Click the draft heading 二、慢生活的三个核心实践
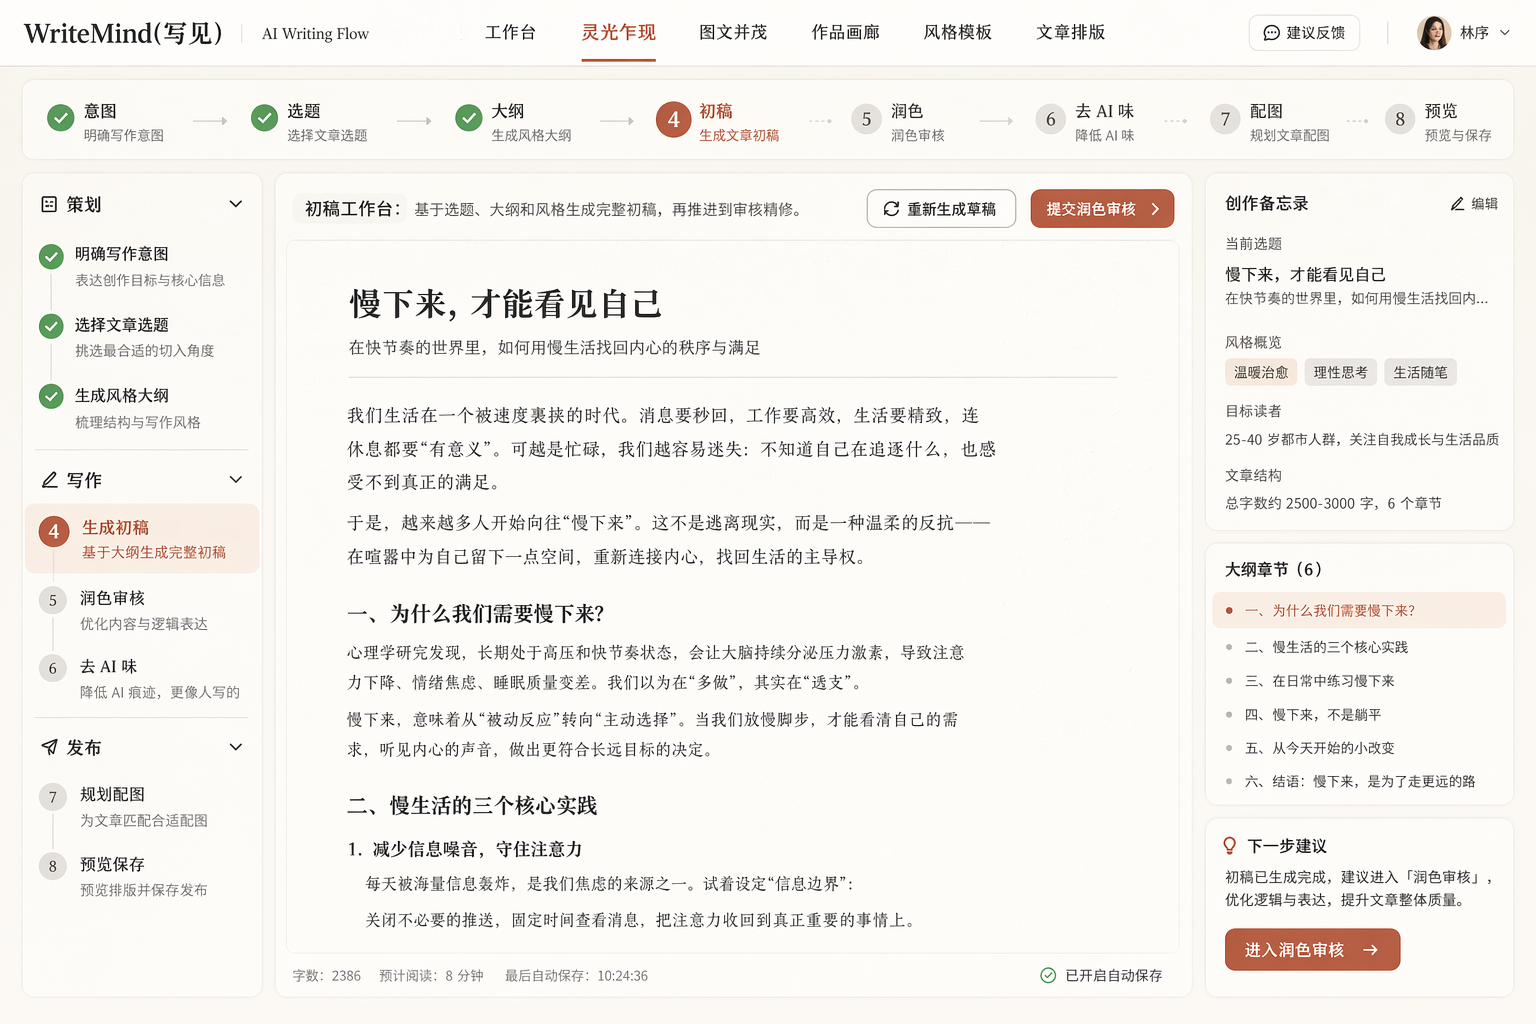 [472, 806]
